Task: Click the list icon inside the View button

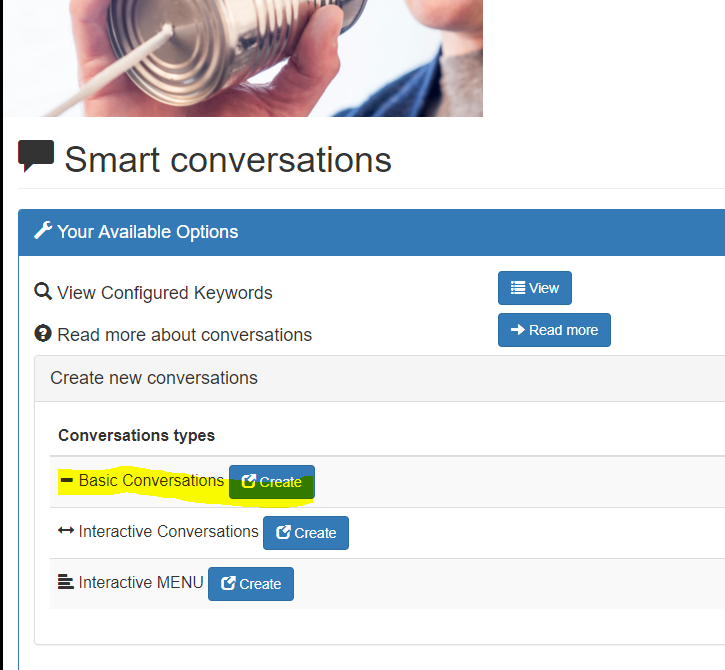Action: coord(518,288)
